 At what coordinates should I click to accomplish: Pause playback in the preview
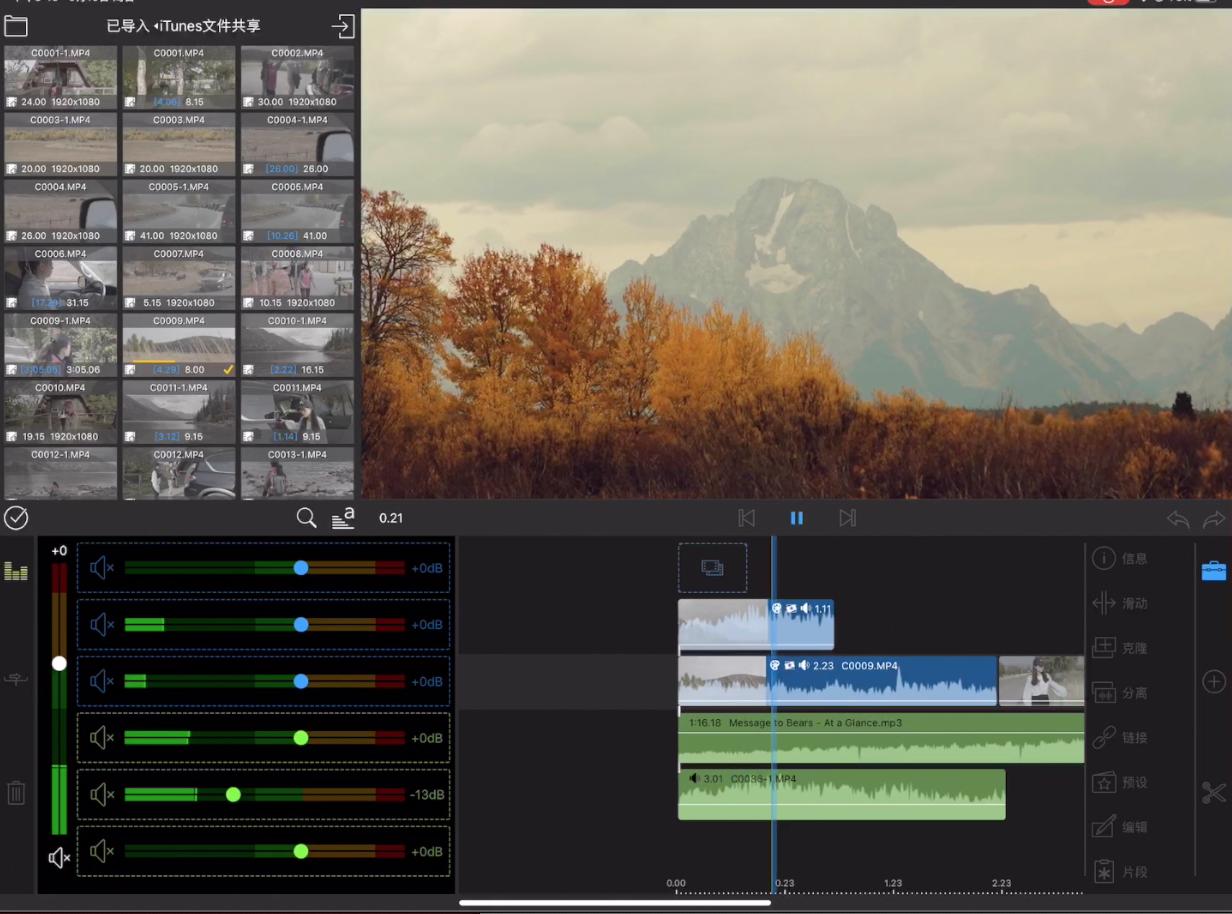coord(796,518)
